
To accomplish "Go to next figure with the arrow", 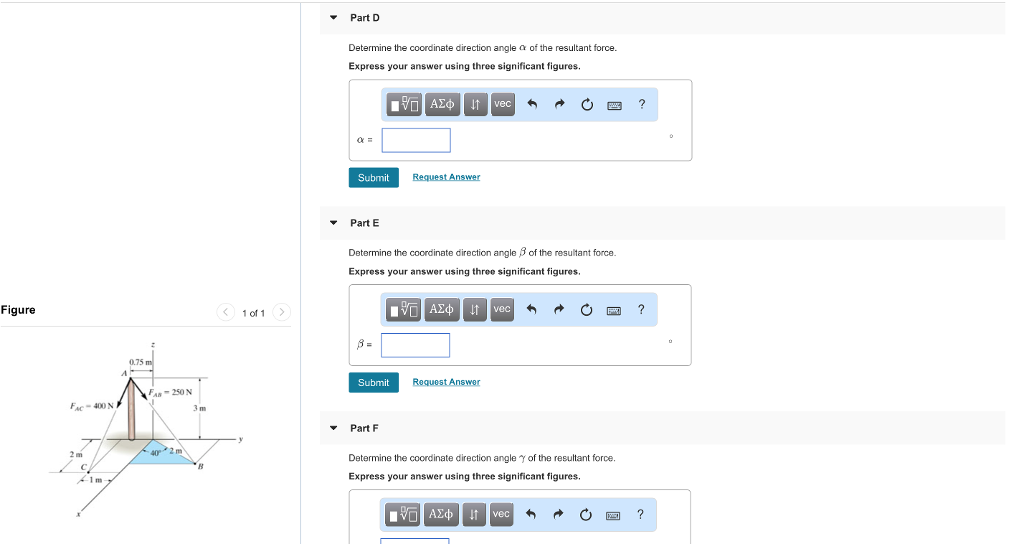I will (282, 313).
